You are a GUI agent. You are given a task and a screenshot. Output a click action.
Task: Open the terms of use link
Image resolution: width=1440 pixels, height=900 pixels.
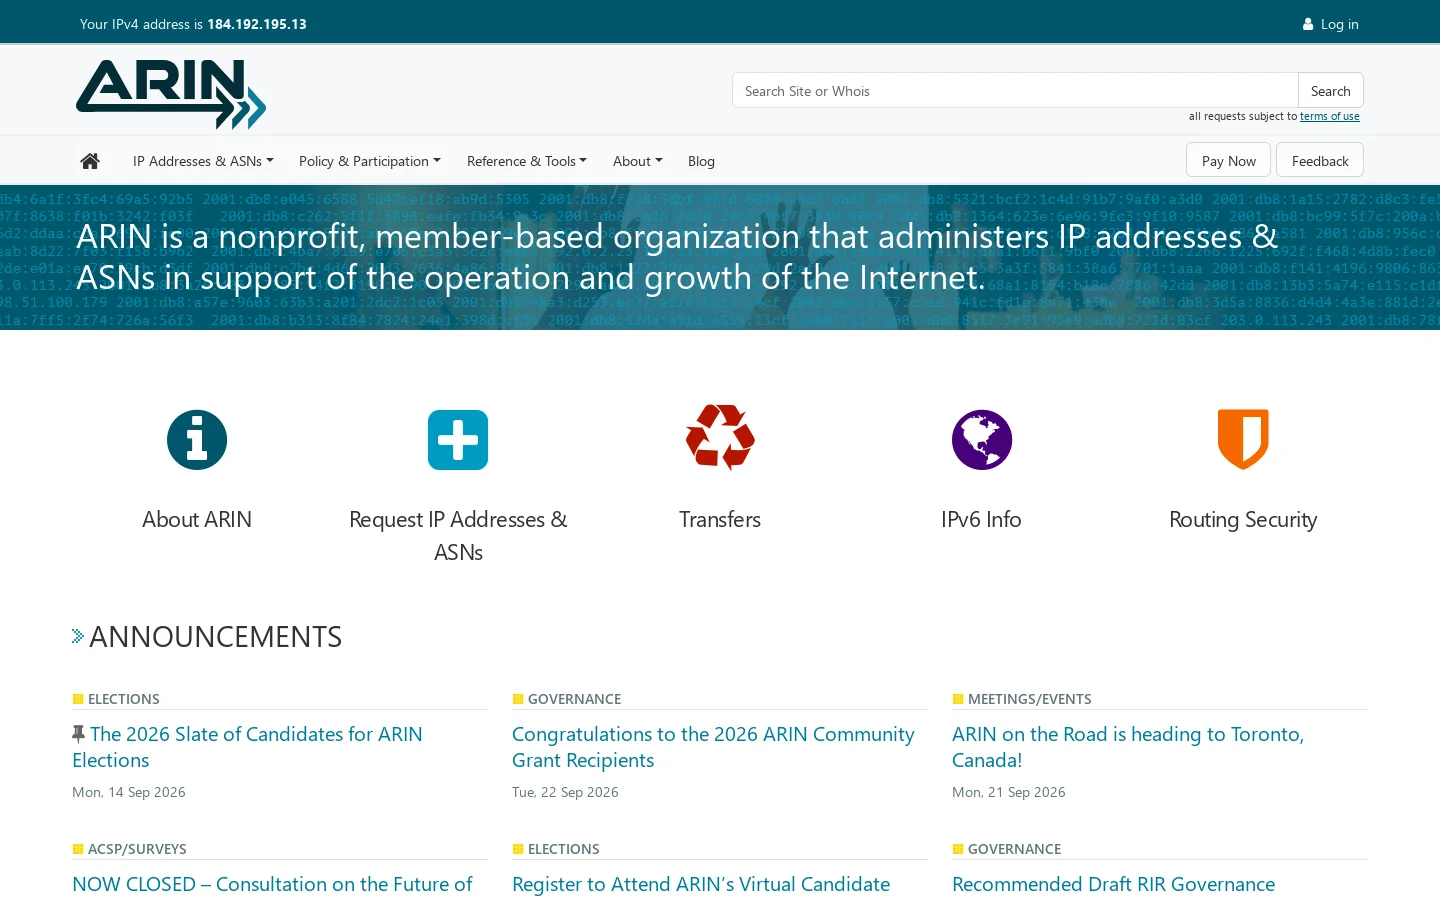[x=1330, y=116]
